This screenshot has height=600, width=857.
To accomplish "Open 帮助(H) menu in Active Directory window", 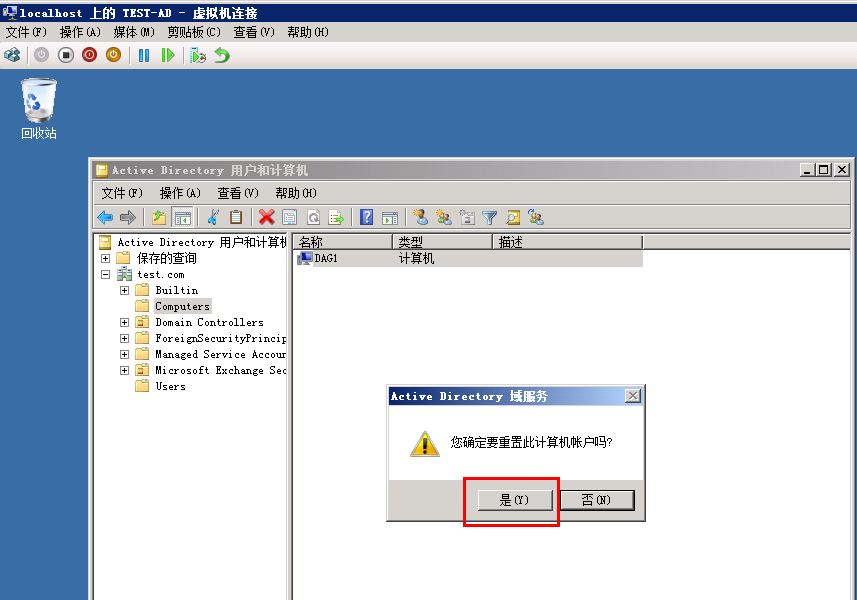I will point(296,193).
